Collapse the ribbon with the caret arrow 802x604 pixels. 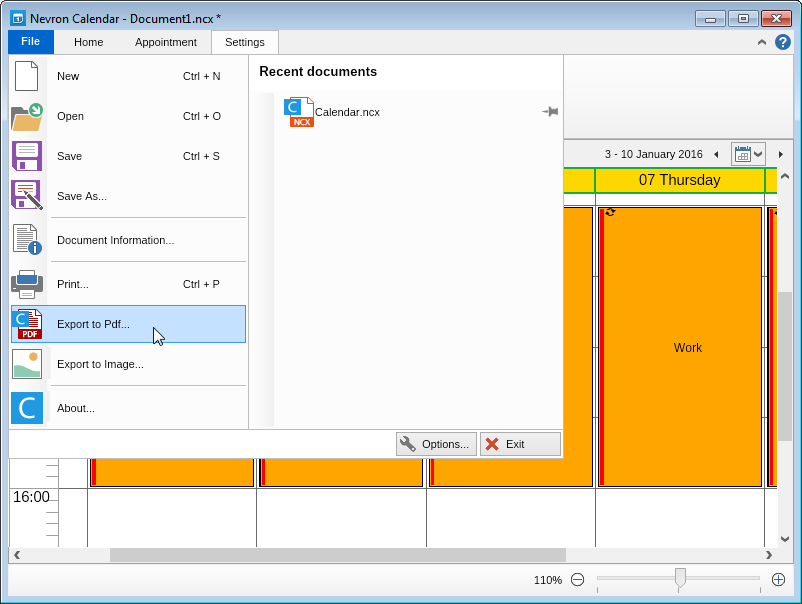point(762,42)
